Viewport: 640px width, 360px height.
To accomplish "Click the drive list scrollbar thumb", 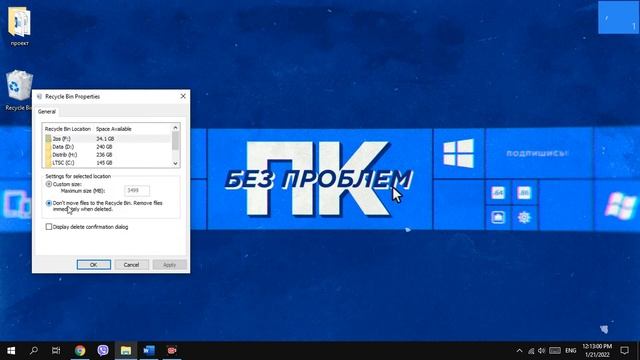I will click(x=176, y=140).
